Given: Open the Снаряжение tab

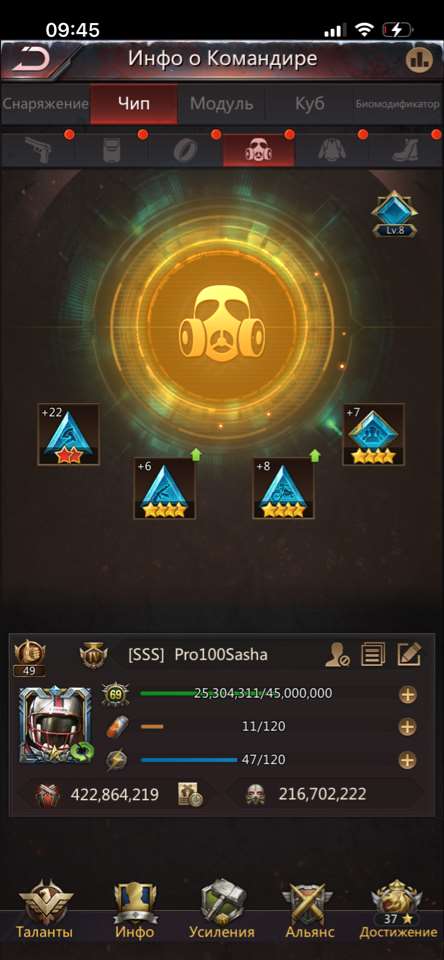Looking at the screenshot, I should coord(45,103).
